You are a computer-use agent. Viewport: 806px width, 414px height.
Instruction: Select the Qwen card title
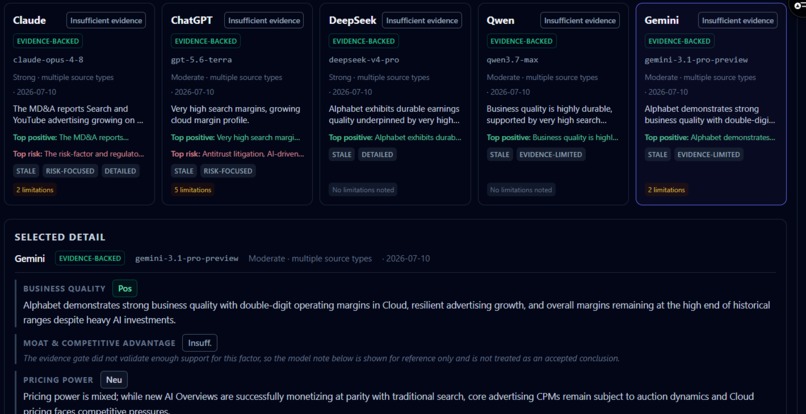coord(501,21)
